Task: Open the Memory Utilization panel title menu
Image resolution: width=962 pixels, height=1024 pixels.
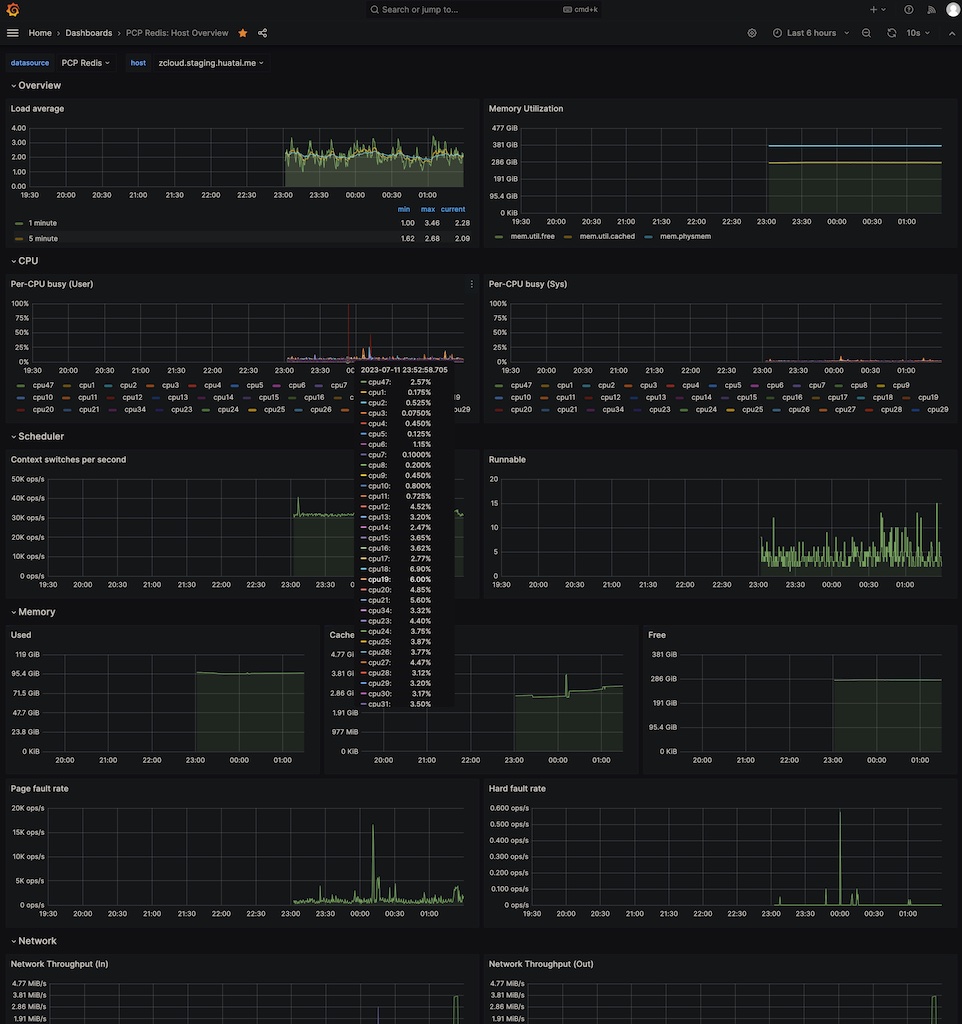Action: click(x=526, y=109)
